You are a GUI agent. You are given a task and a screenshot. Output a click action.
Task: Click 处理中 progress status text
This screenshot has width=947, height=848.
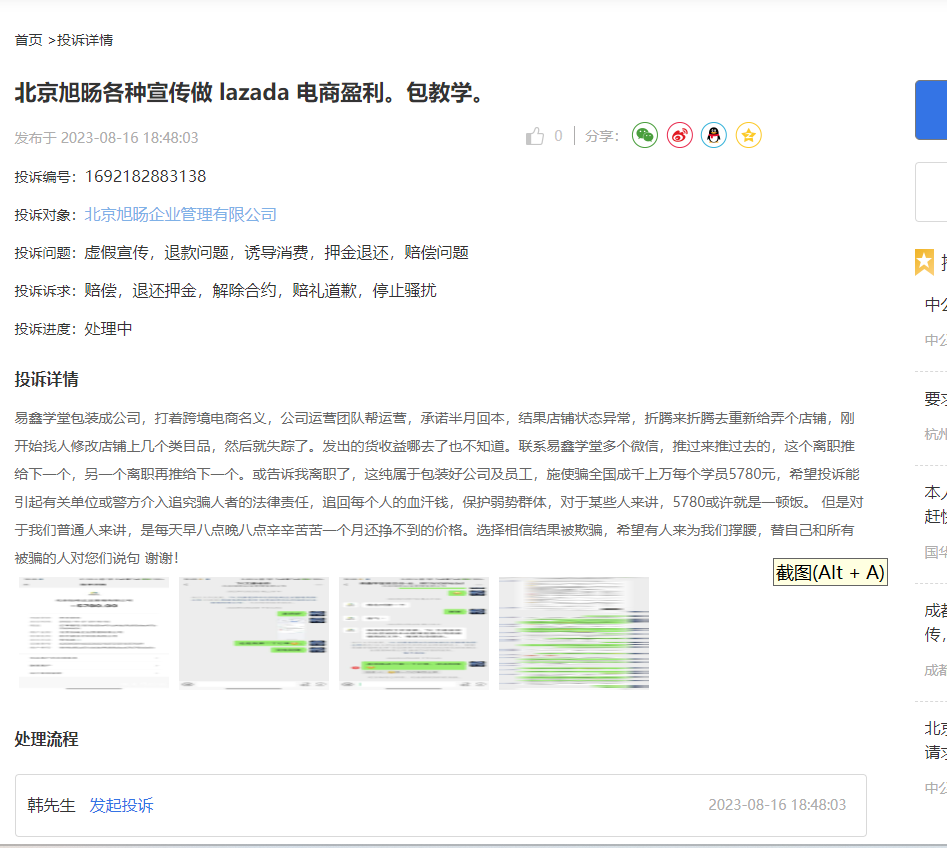tap(108, 329)
